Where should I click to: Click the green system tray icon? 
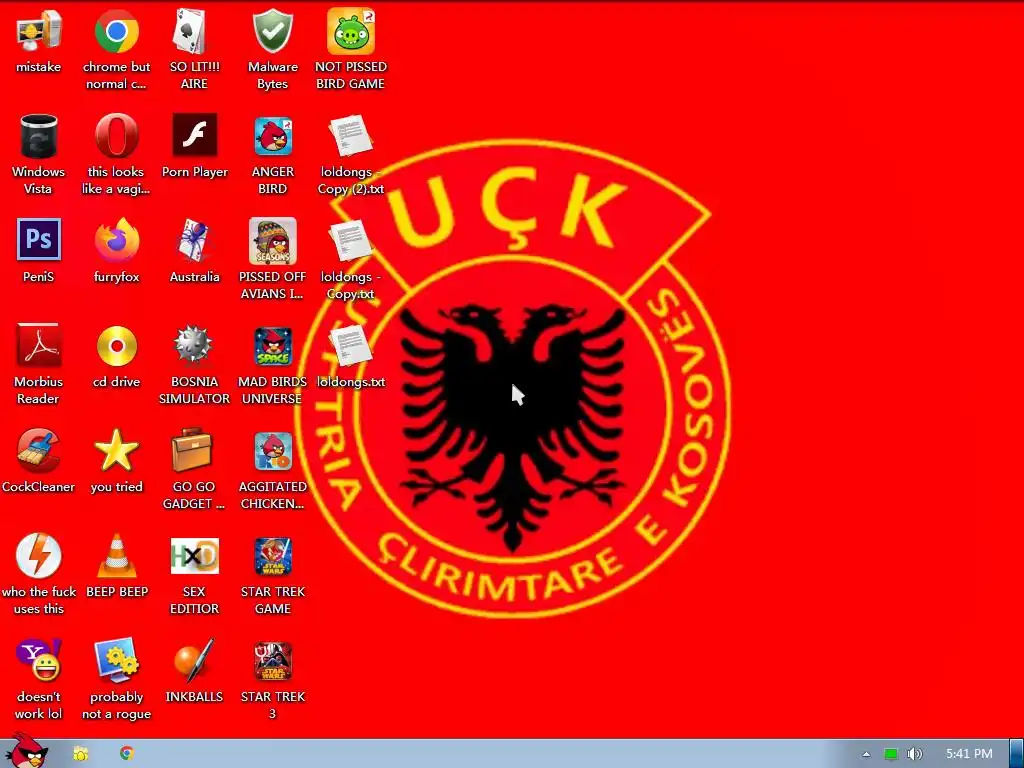pyautogui.click(x=891, y=754)
